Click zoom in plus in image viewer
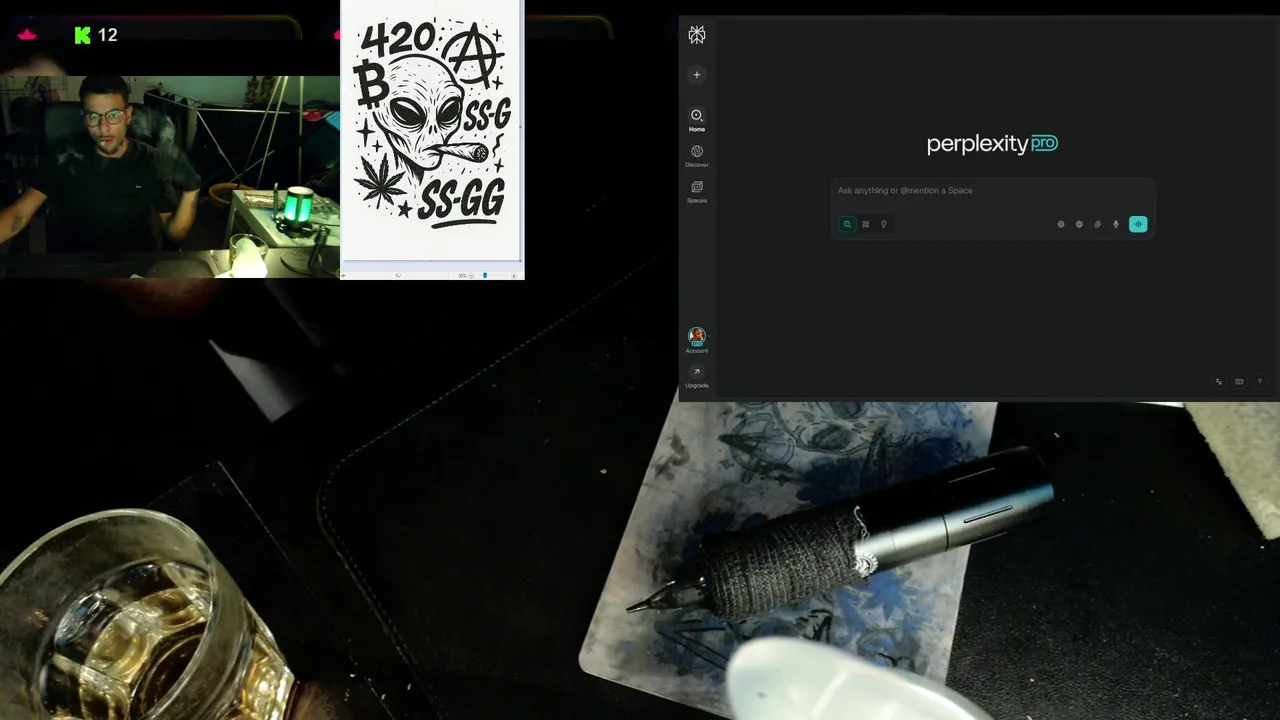The height and width of the screenshot is (720, 1280). click(513, 275)
